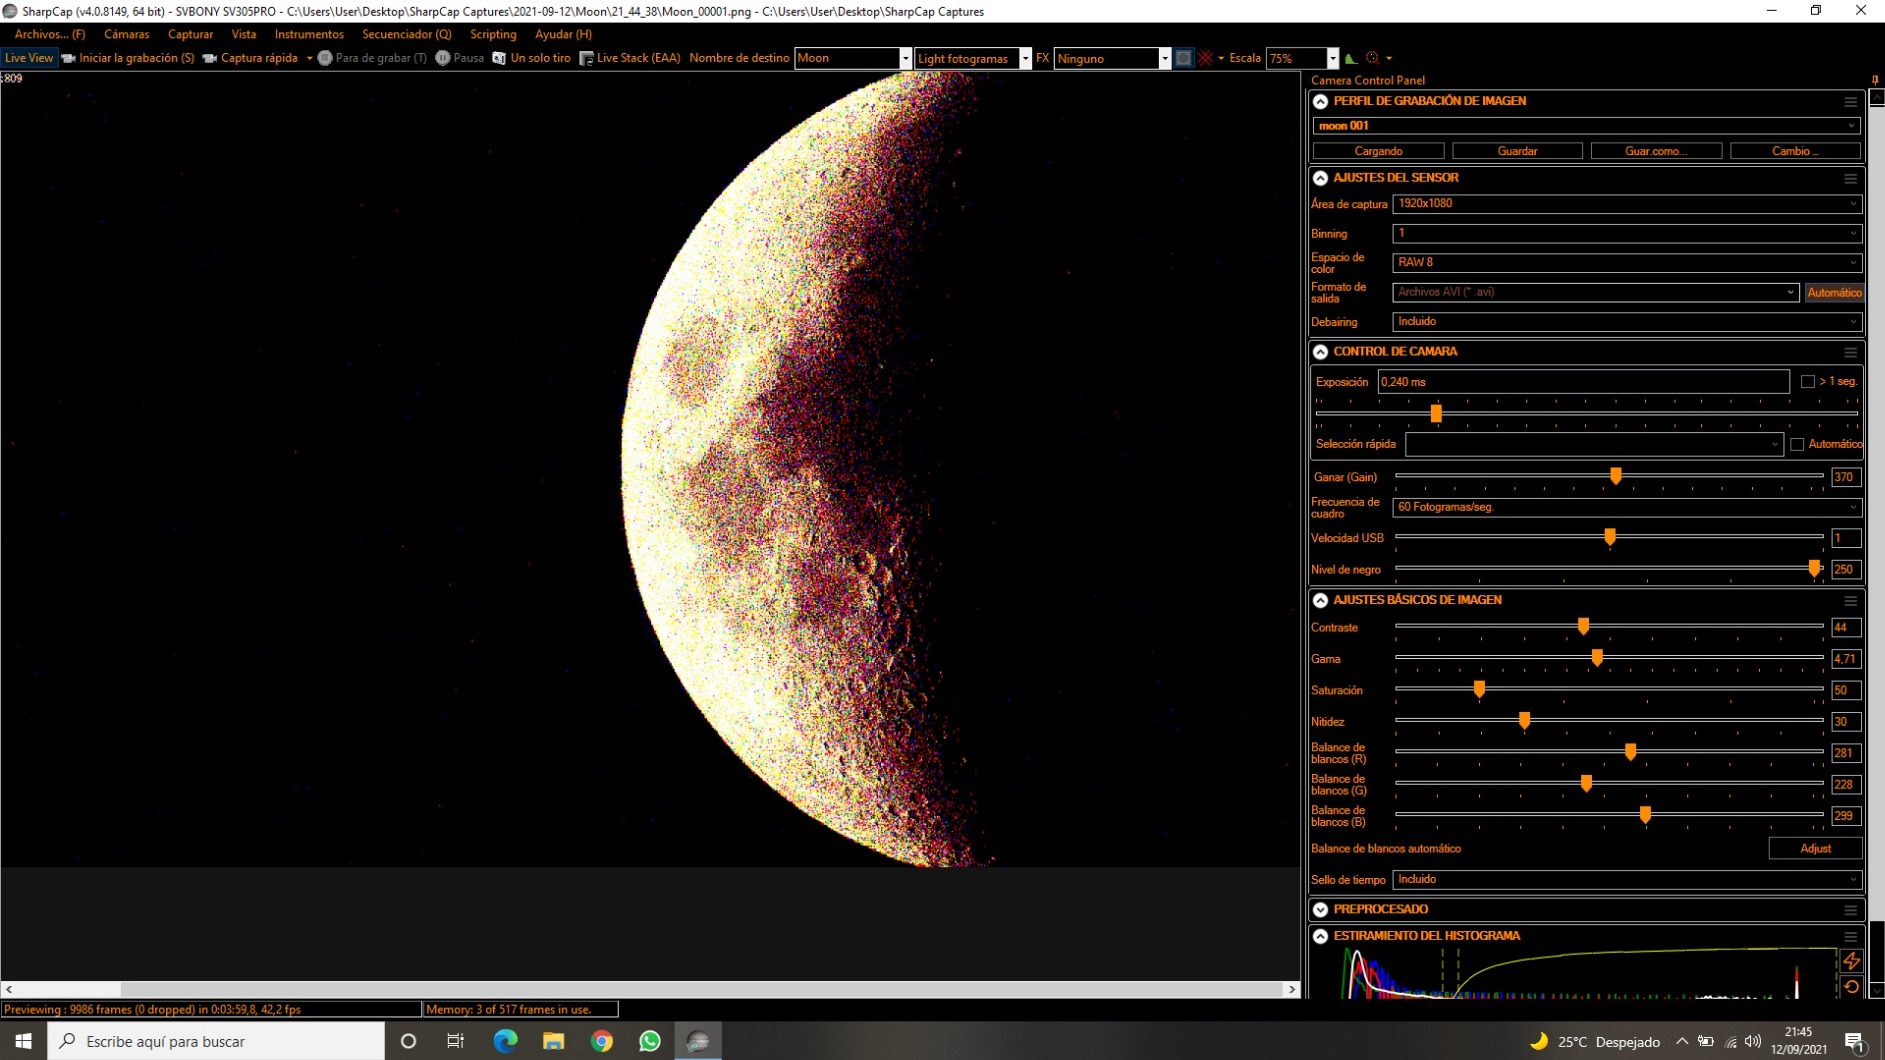Click the Iniciar la grabación record icon
The width and height of the screenshot is (1885, 1060).
[x=69, y=58]
